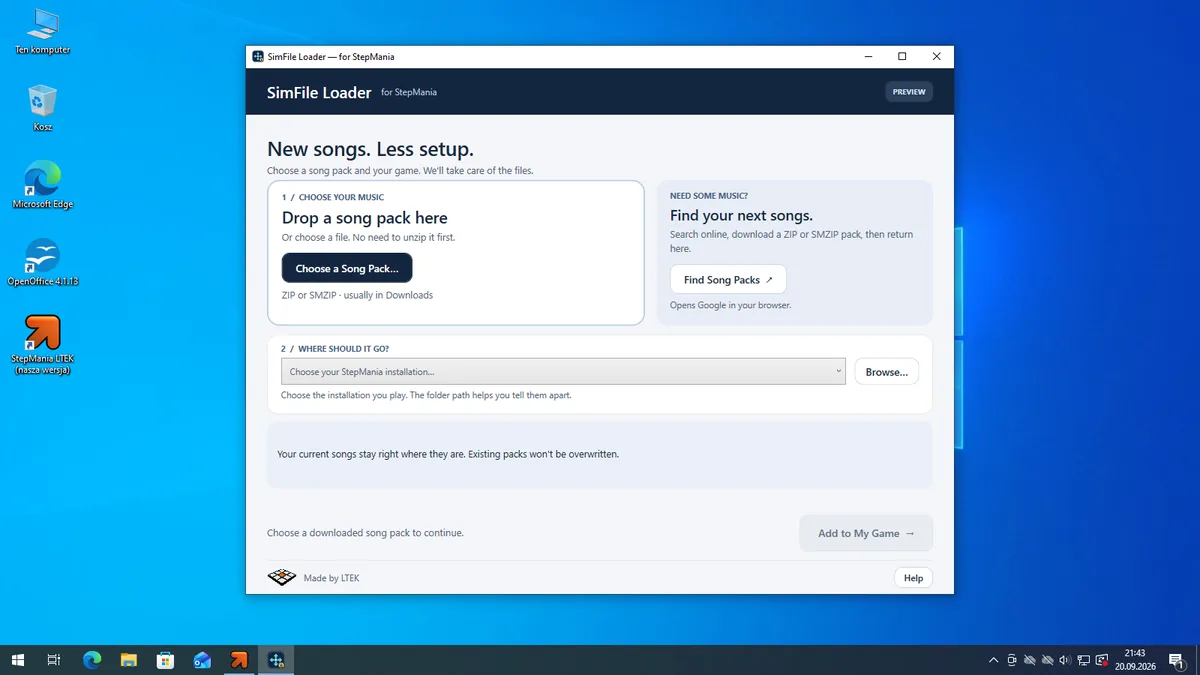Minimize the SimFile Loader window
The height and width of the screenshot is (675, 1200).
click(x=868, y=57)
